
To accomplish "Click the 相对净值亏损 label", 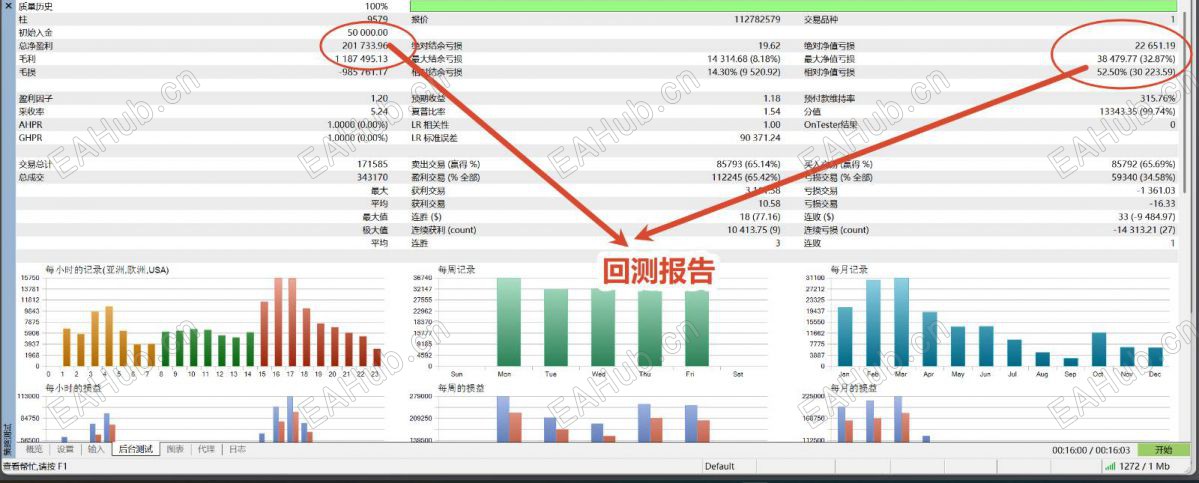I will [x=830, y=72].
